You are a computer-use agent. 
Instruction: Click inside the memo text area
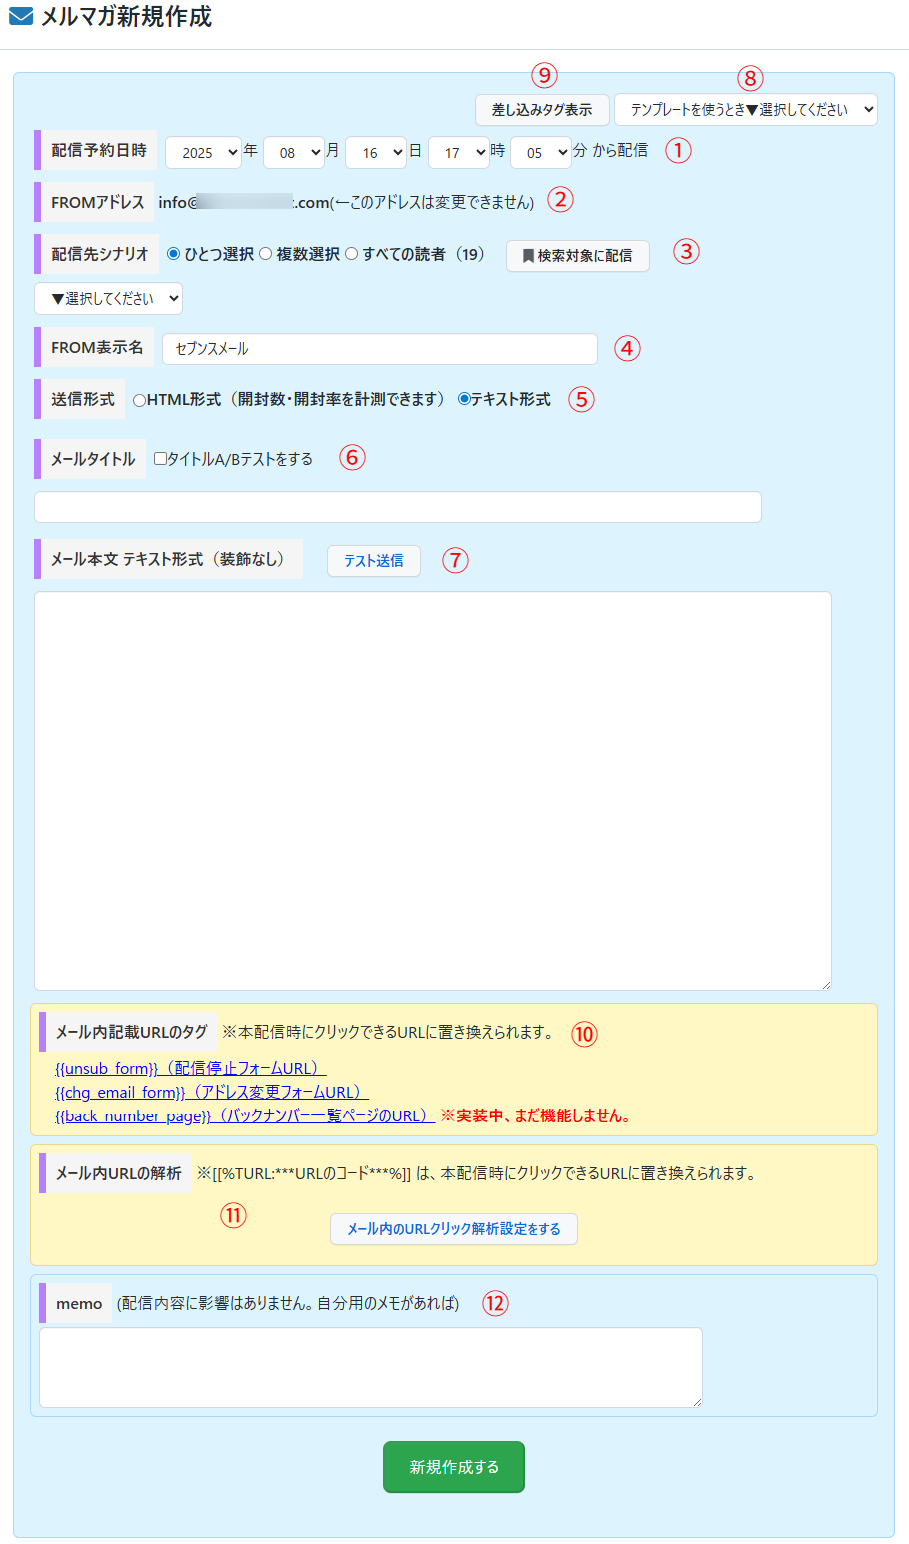pos(370,1367)
